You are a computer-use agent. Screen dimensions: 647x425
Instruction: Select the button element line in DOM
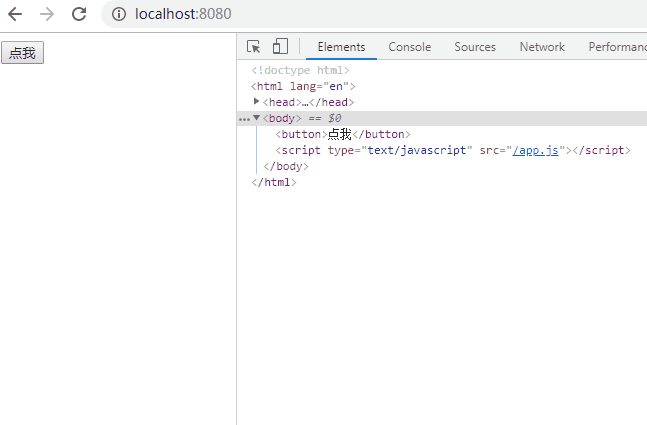click(342, 134)
